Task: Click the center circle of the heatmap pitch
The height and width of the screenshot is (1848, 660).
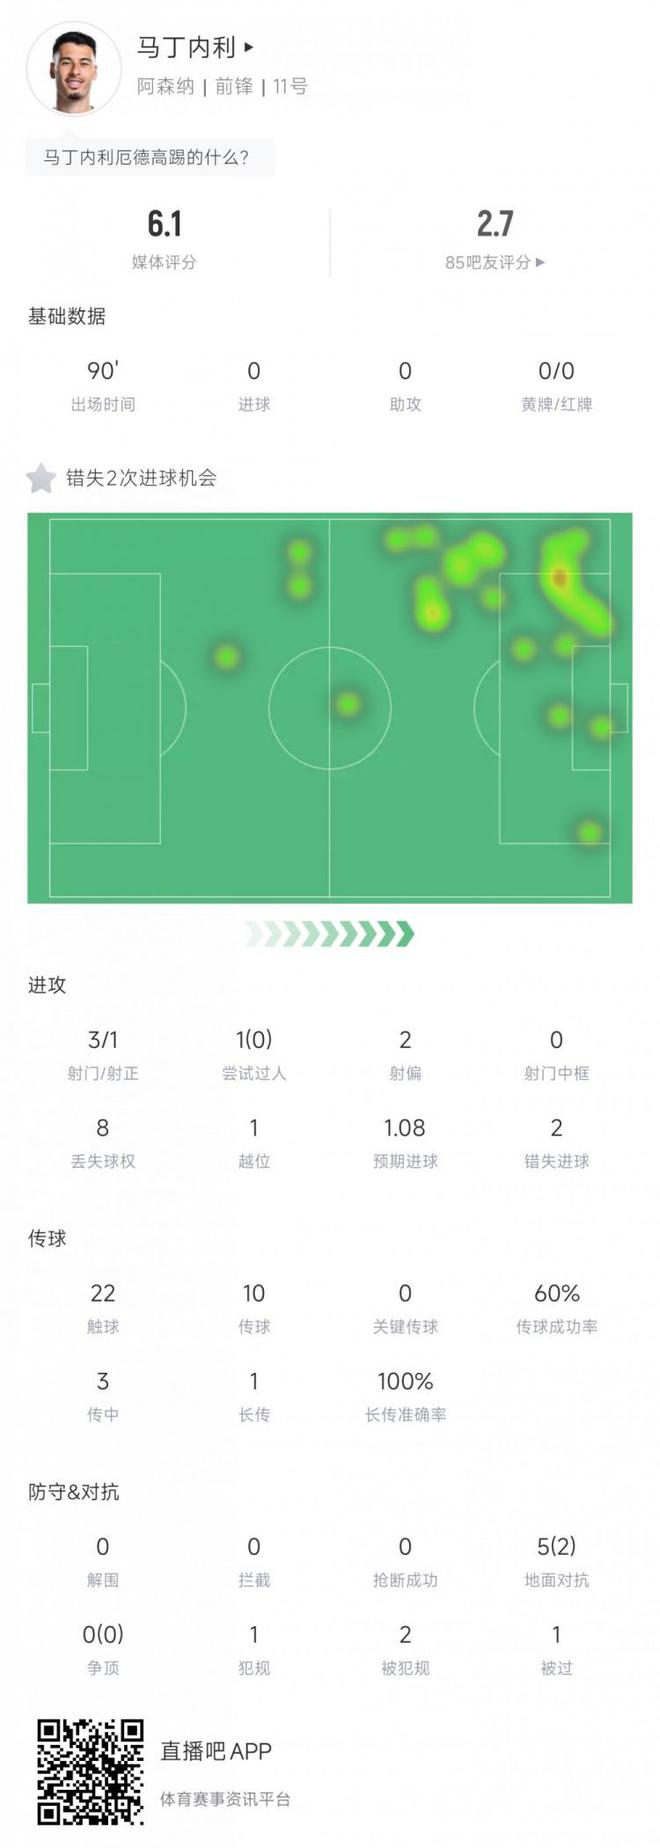Action: (x=329, y=708)
